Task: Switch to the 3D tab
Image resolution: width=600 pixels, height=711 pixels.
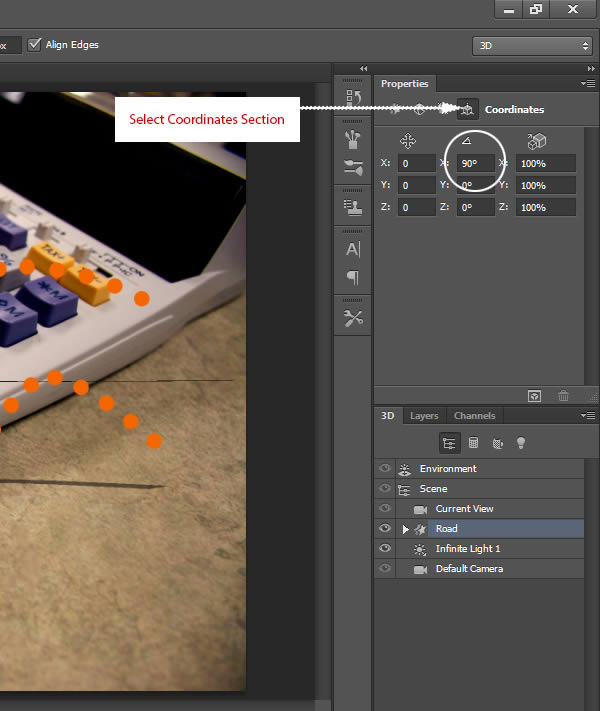Action: [387, 416]
